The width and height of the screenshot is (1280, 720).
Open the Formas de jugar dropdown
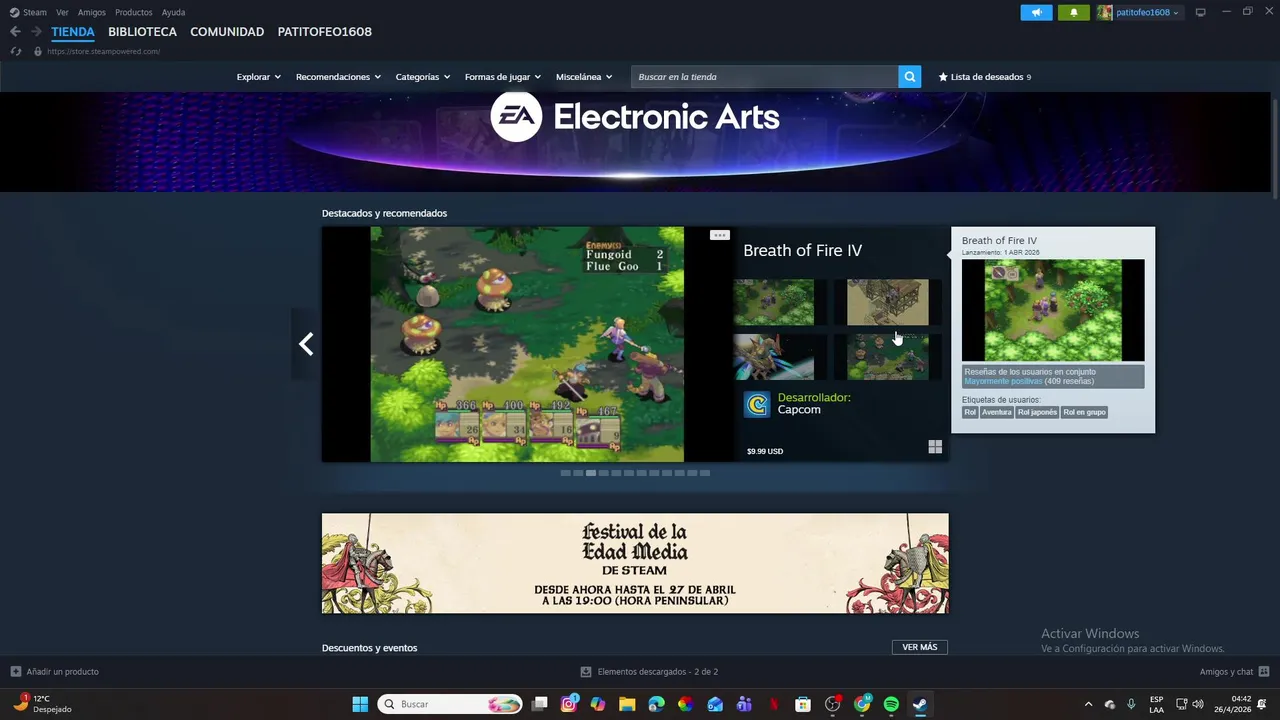(x=503, y=77)
